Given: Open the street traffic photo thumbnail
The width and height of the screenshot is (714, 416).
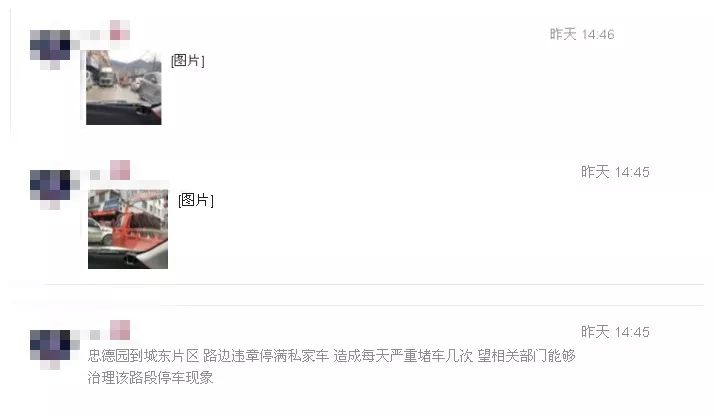Looking at the screenshot, I should click(124, 87).
